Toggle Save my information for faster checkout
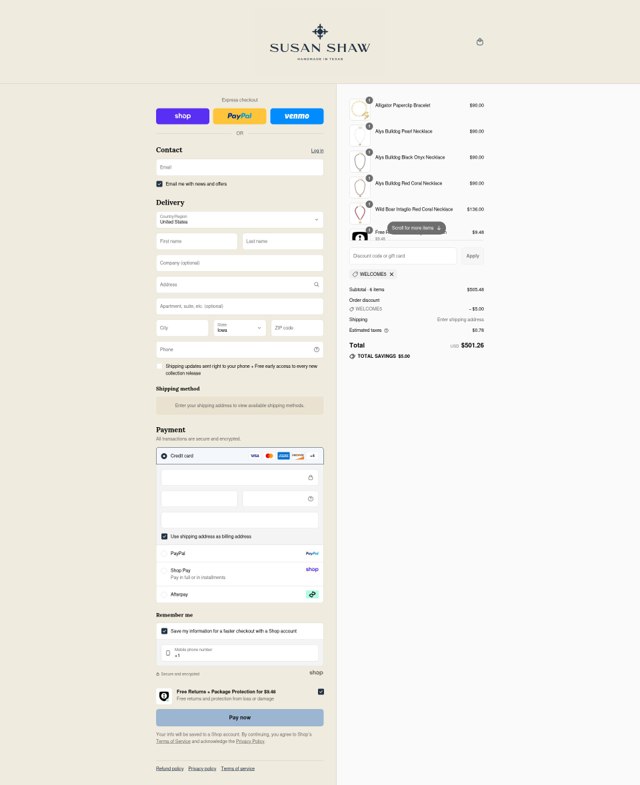The image size is (640, 785). point(164,631)
